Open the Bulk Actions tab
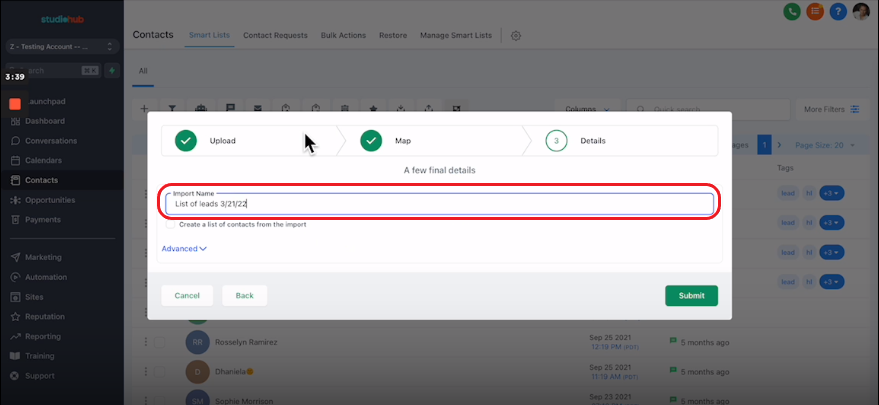Screen dimensions: 879x405 [x=343, y=35]
